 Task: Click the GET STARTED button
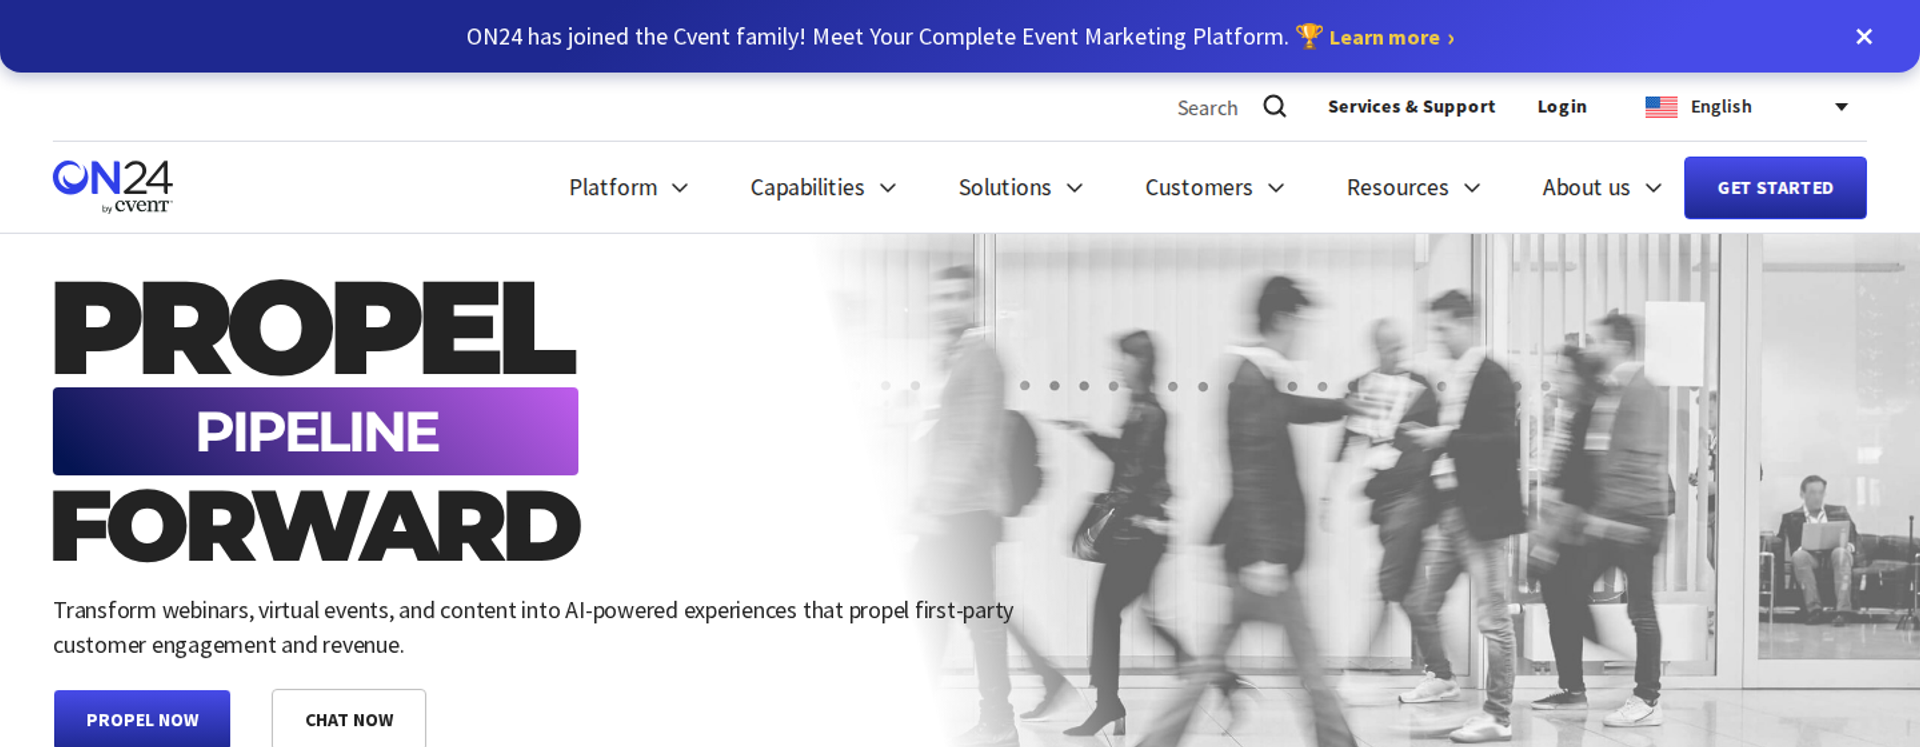point(1775,188)
